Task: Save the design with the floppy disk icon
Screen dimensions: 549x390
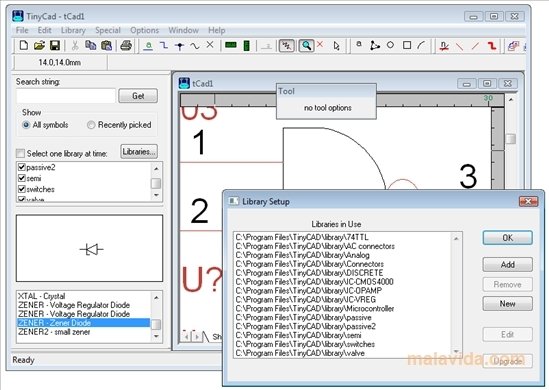Action: [55, 46]
